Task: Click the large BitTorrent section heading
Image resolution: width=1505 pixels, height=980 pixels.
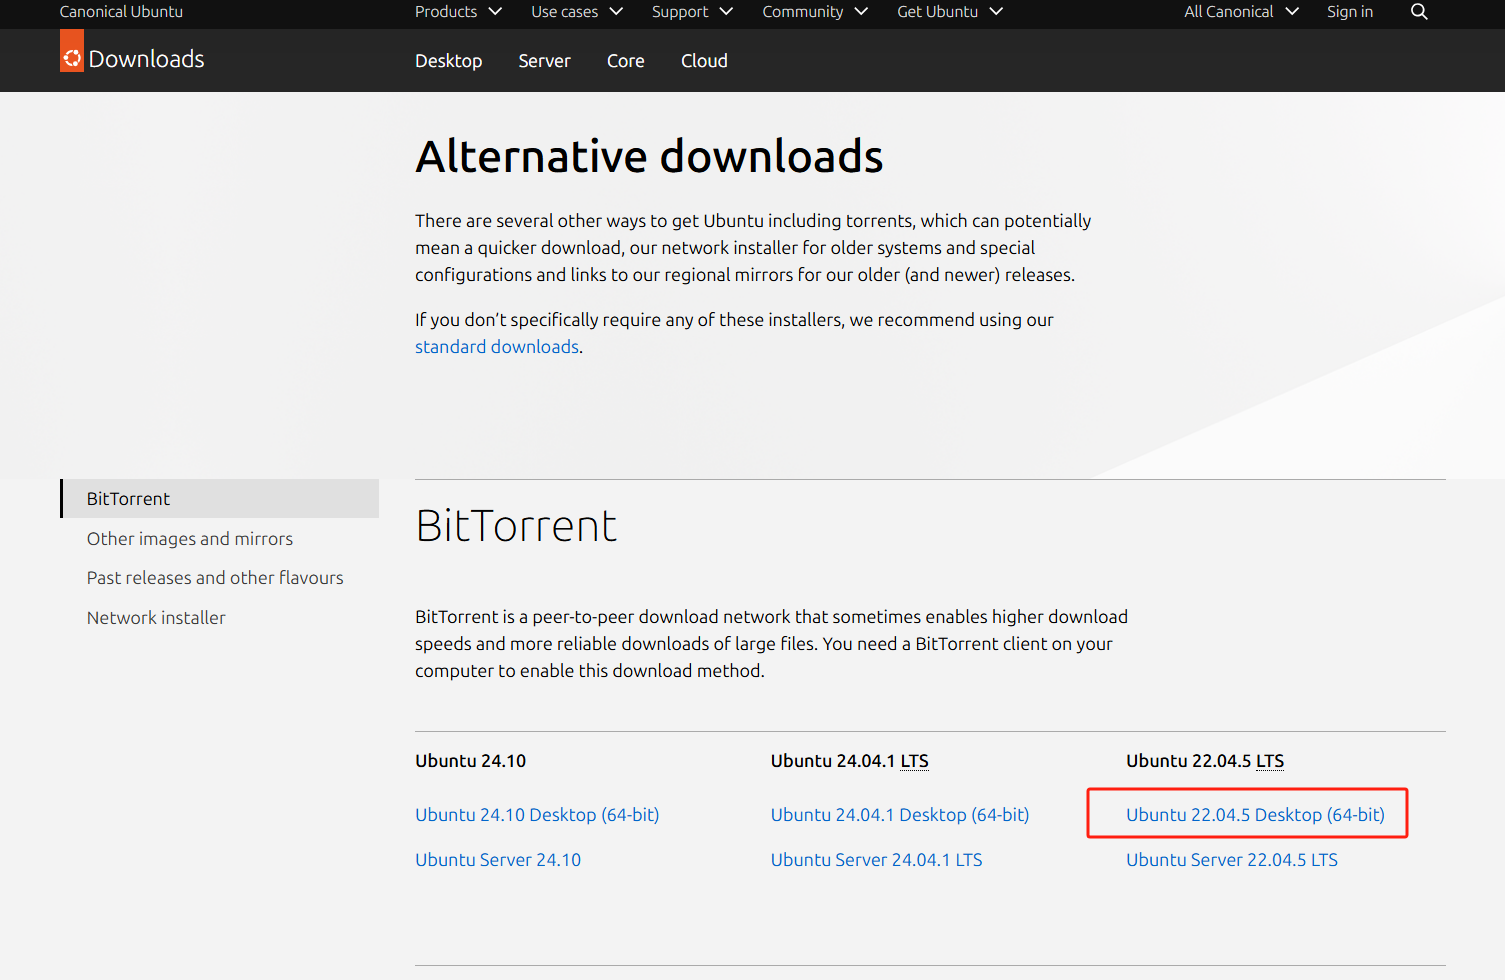Action: coord(516,526)
